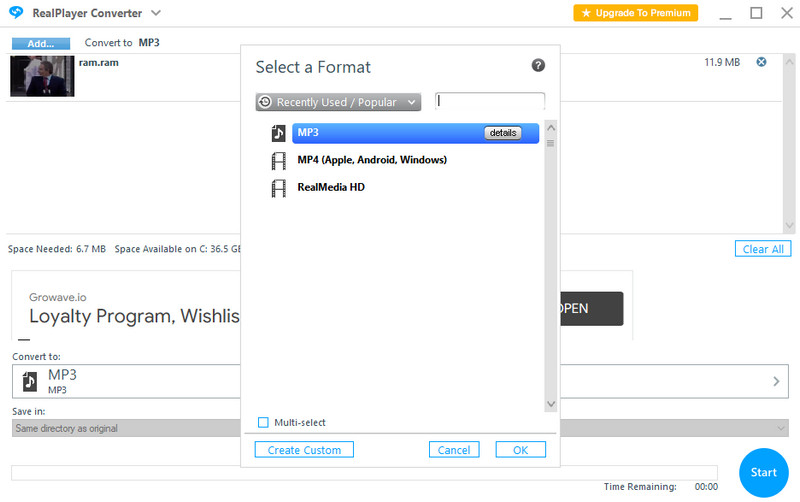Select RealMedia HD format entry
This screenshot has height=502, width=800.
coord(331,188)
